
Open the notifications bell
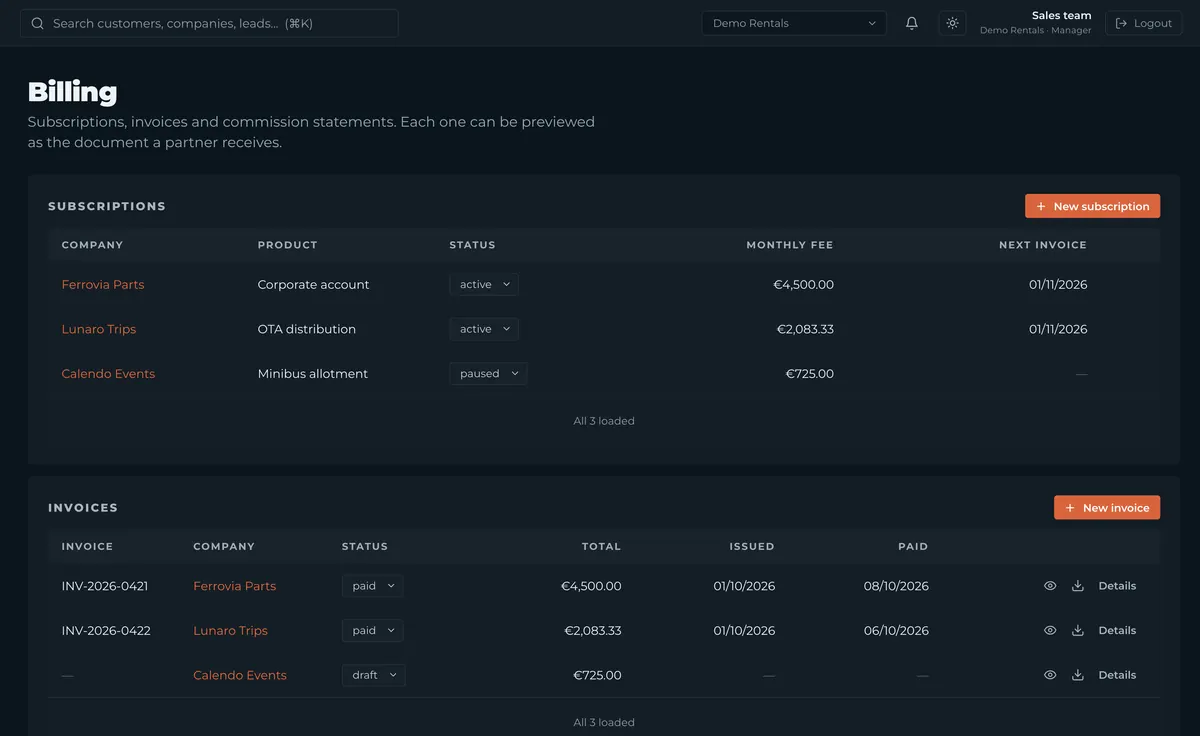coord(912,23)
